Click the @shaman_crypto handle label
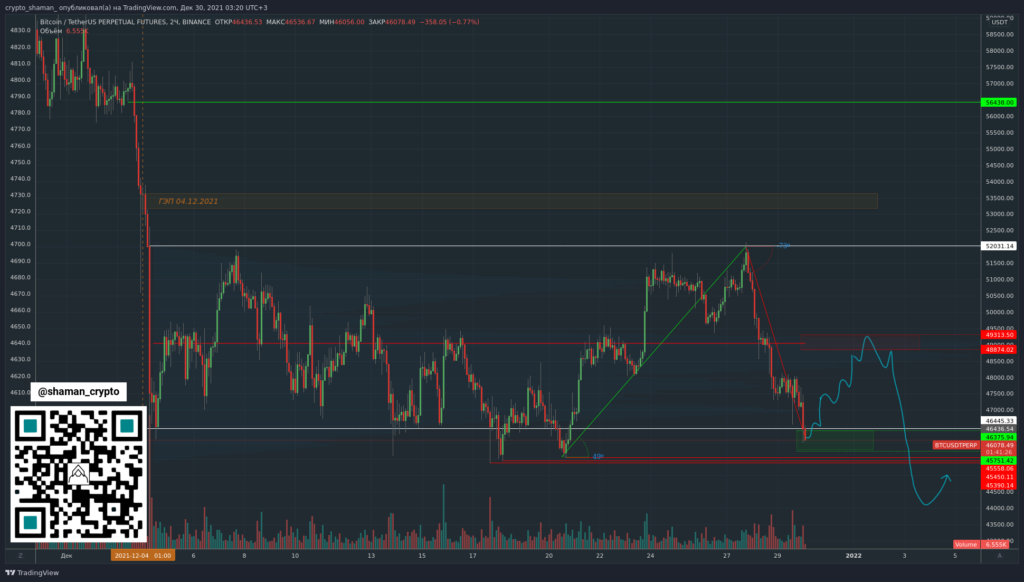Viewport: 1024px width, 582px height. point(78,393)
